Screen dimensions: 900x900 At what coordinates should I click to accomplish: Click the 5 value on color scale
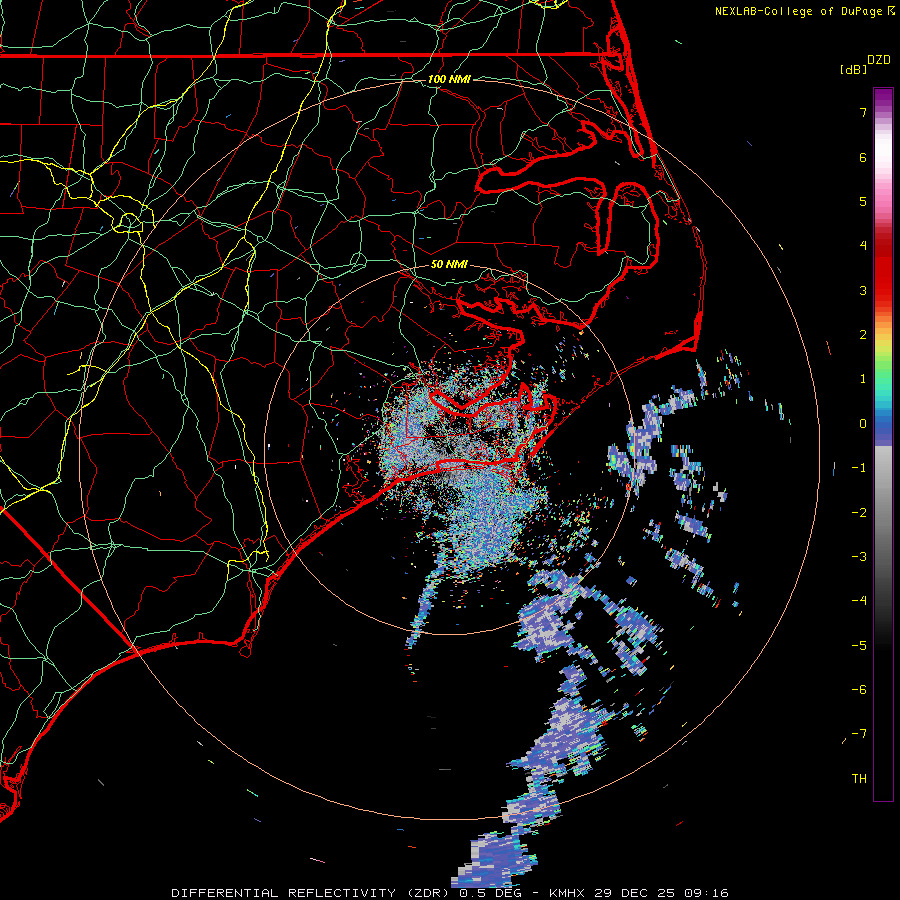coord(863,201)
